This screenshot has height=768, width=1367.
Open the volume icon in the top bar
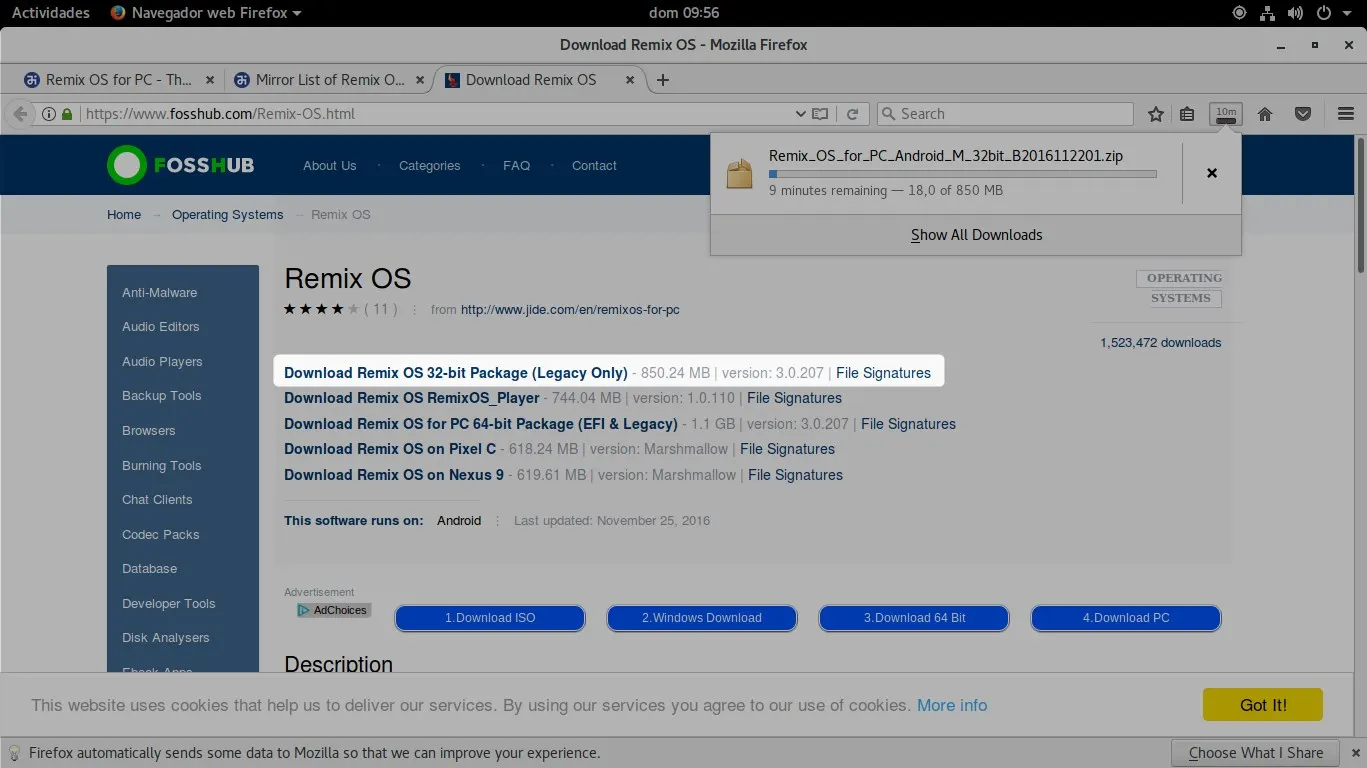(1295, 13)
